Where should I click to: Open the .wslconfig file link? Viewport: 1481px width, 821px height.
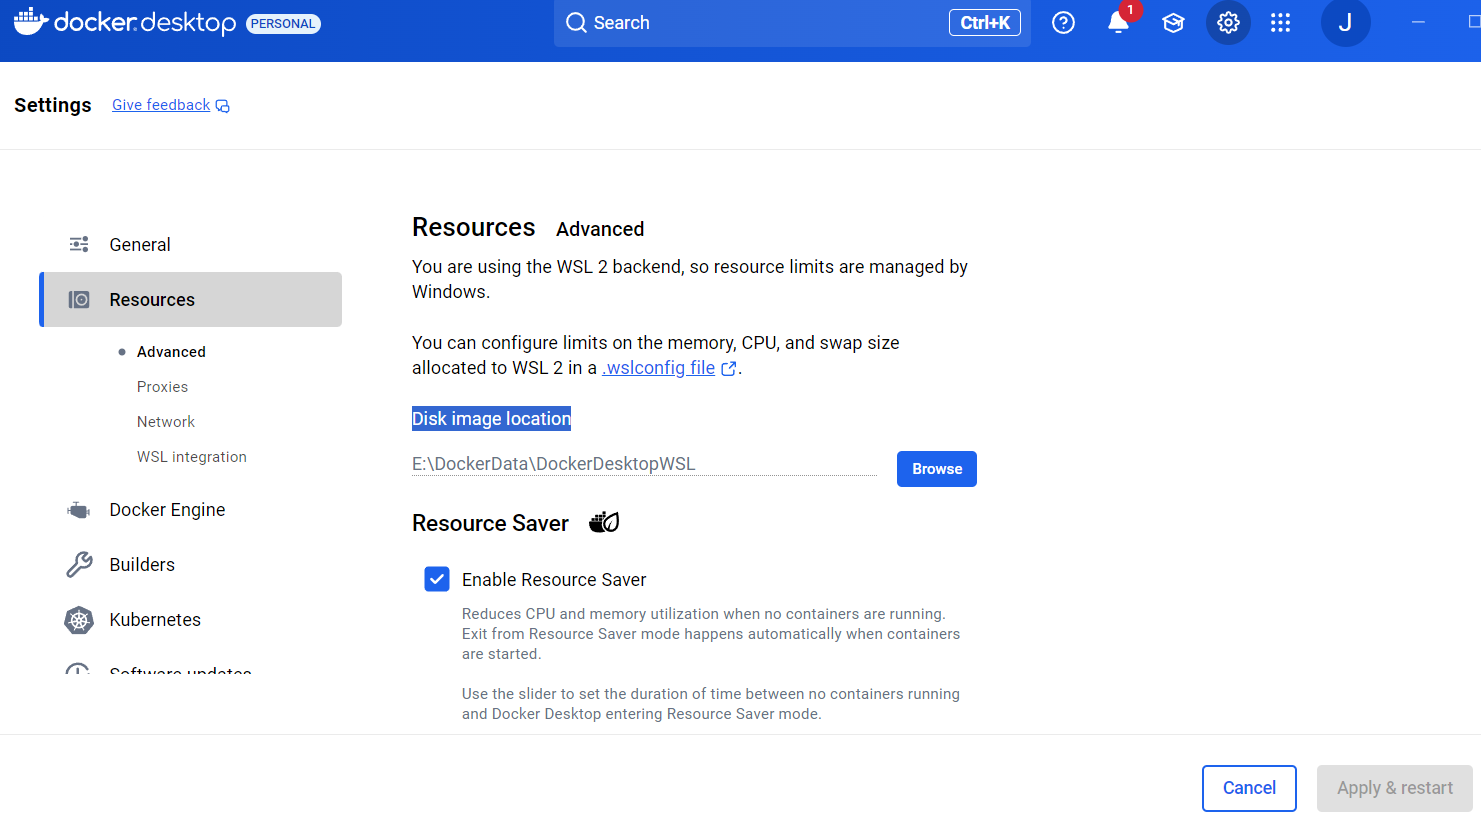[659, 368]
